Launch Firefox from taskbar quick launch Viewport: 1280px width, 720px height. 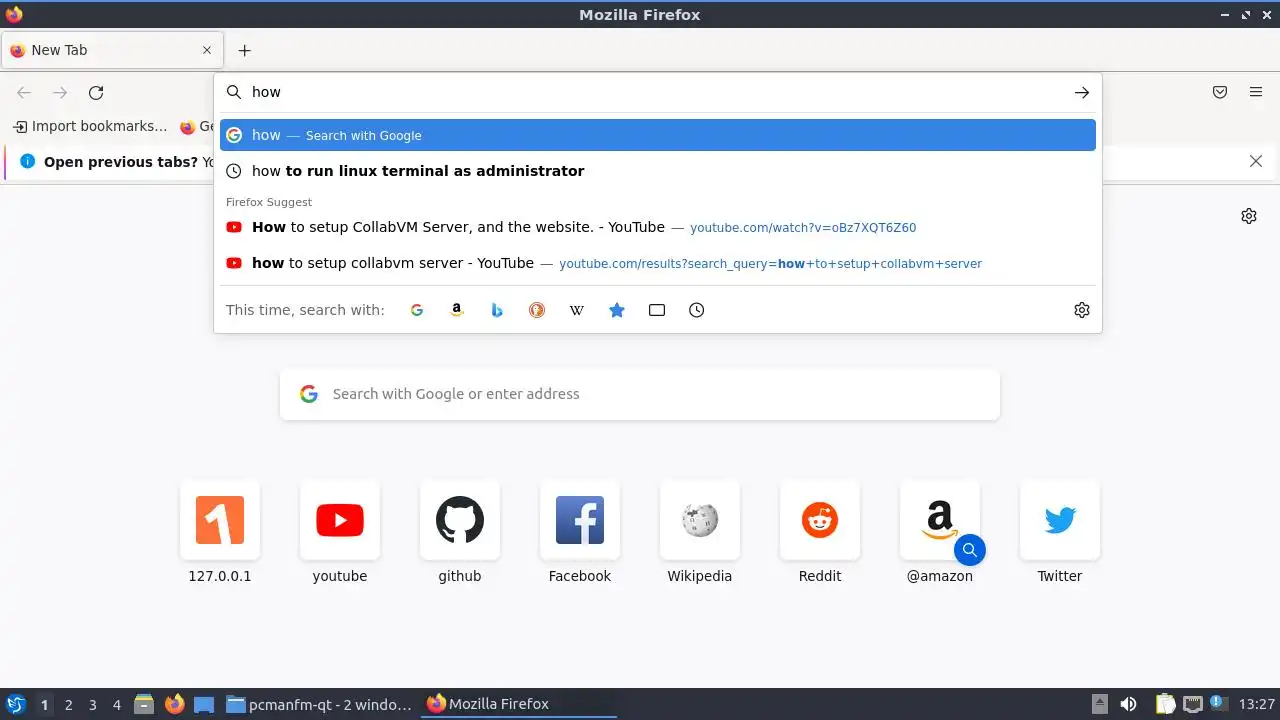pyautogui.click(x=175, y=704)
